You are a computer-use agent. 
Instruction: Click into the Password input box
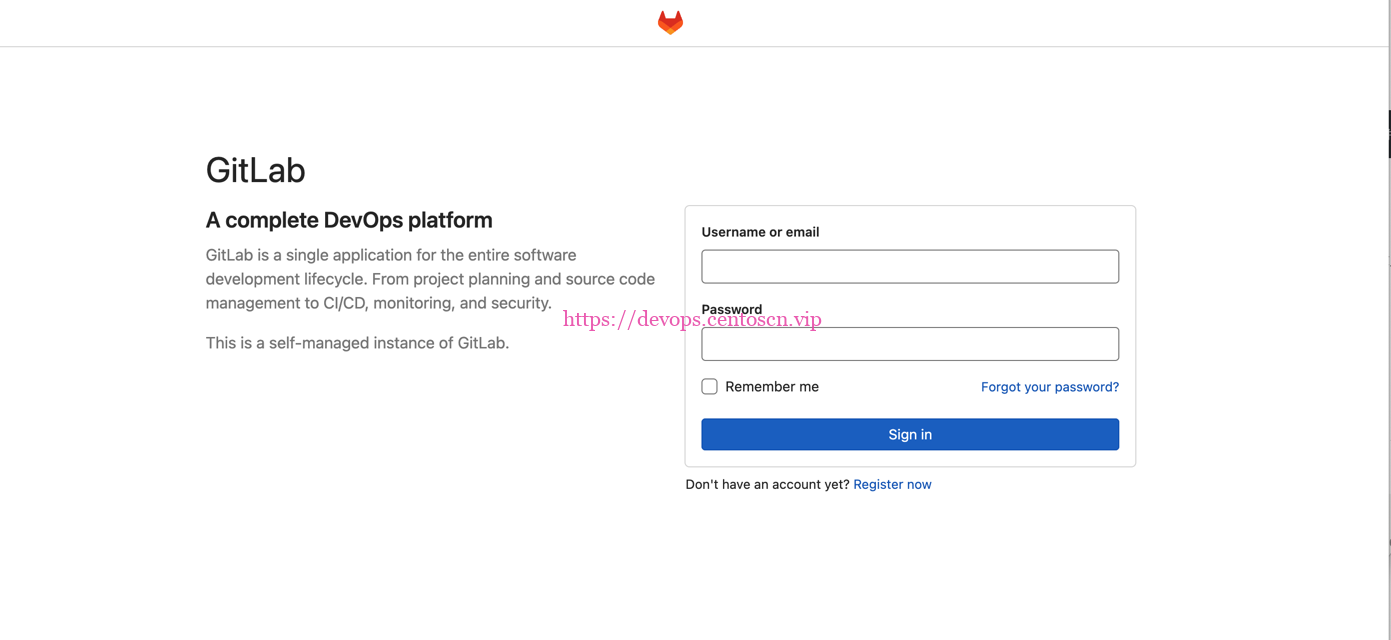(909, 344)
